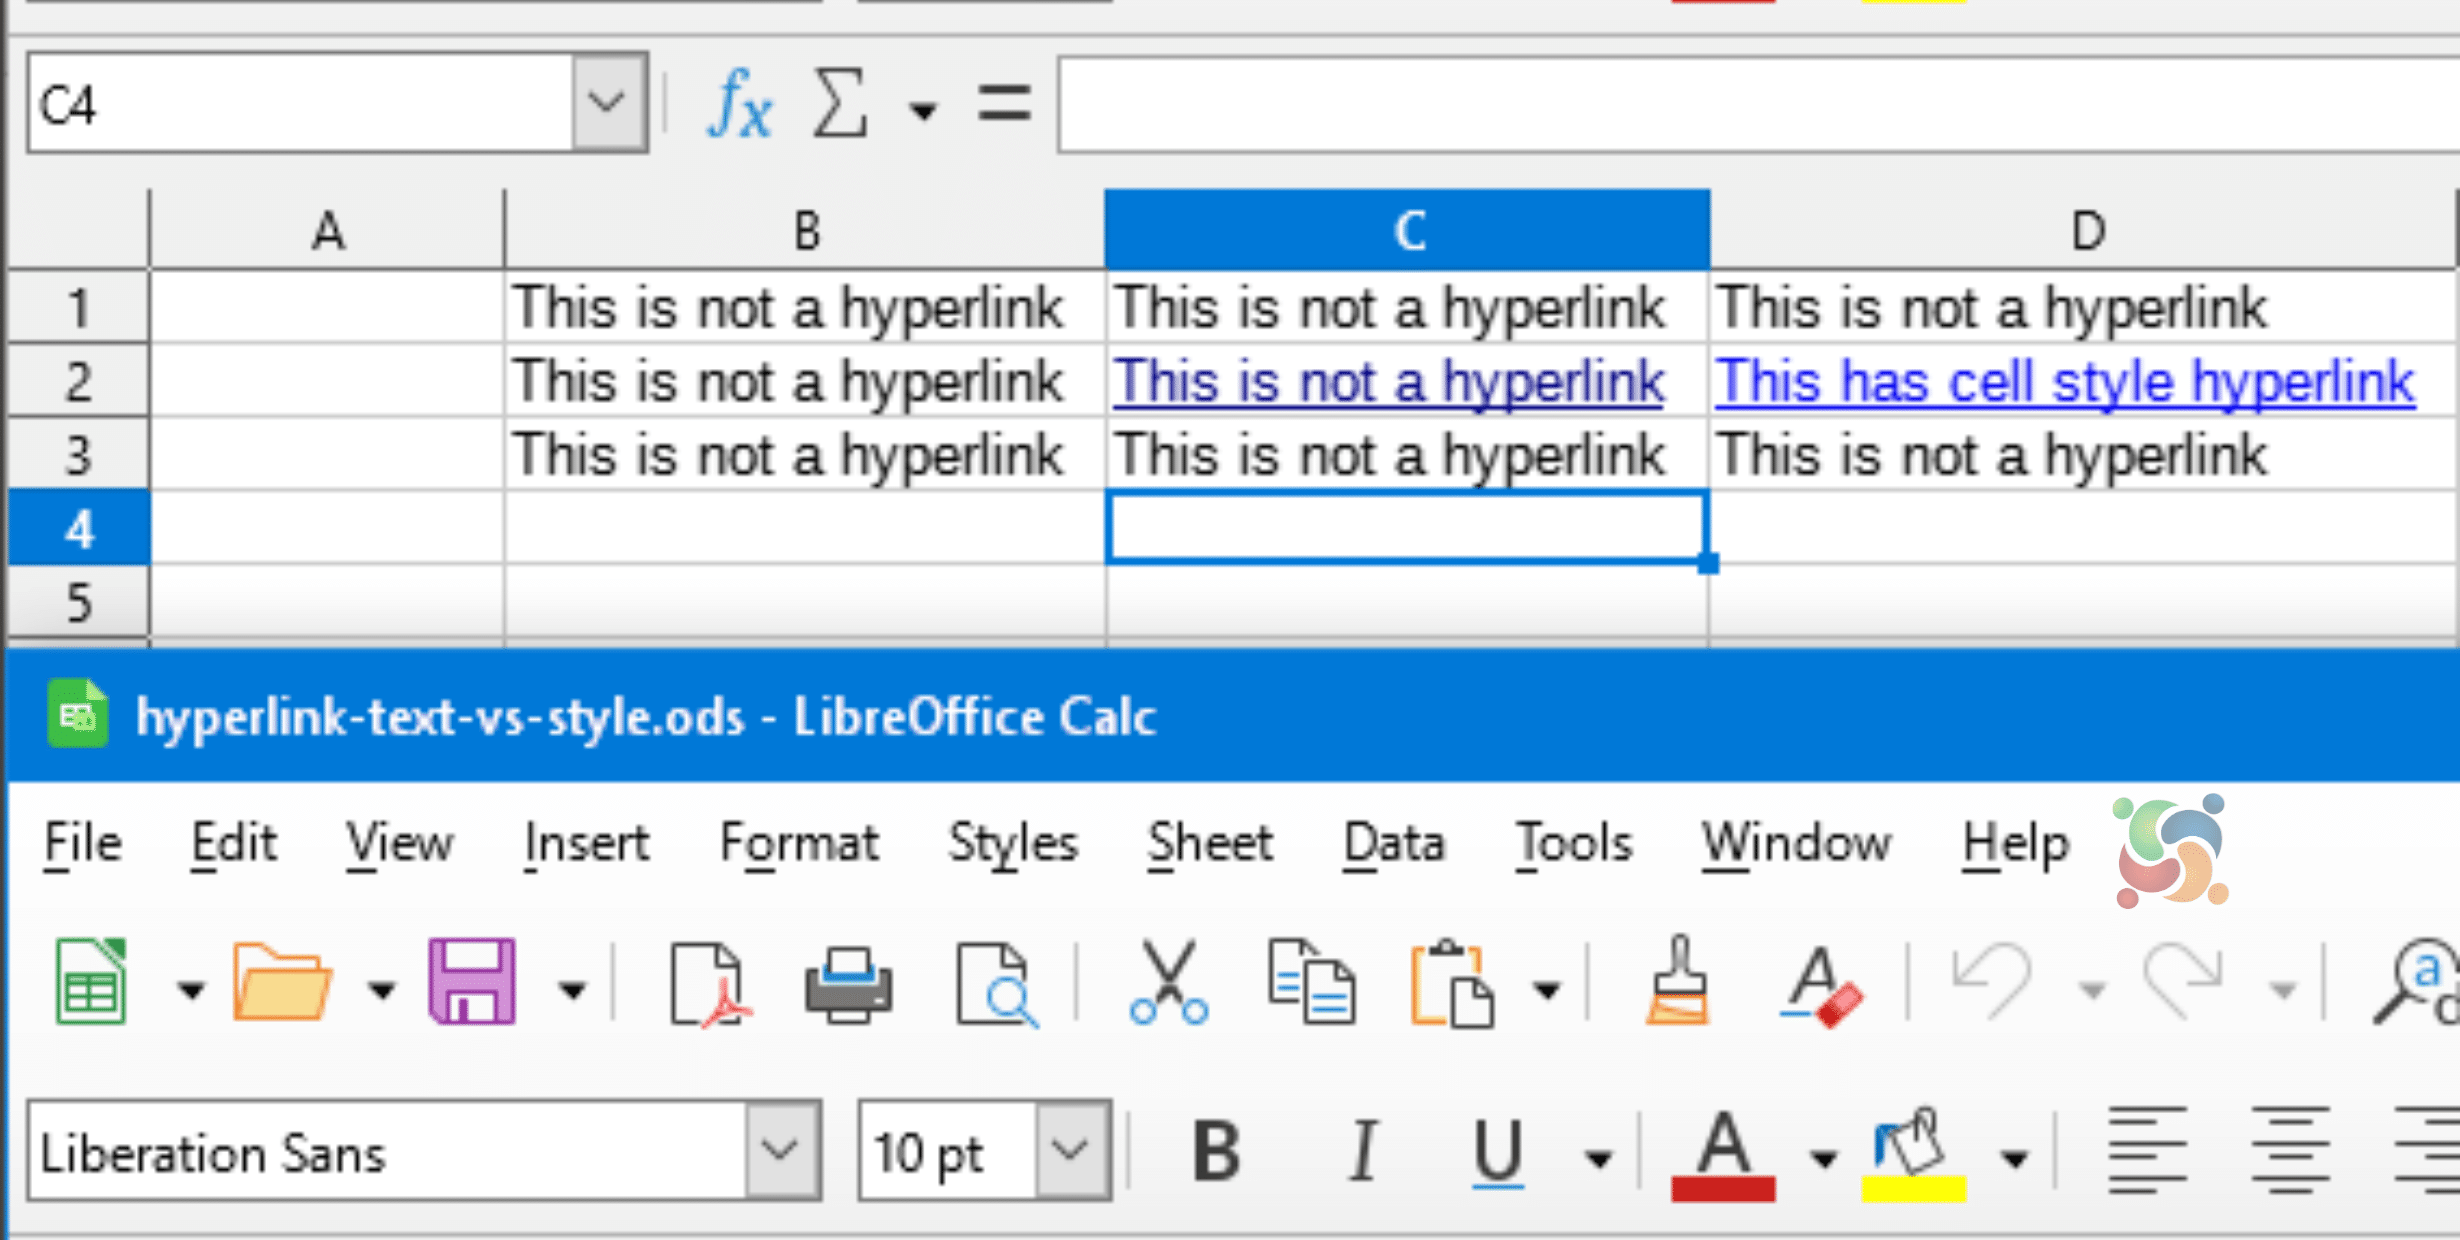
Task: Click the Sum sigma icon
Action: [x=839, y=103]
